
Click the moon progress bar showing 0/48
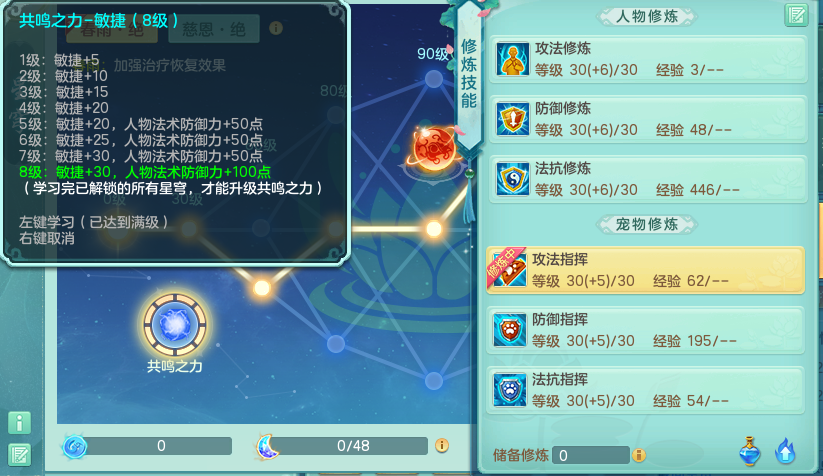click(x=352, y=446)
